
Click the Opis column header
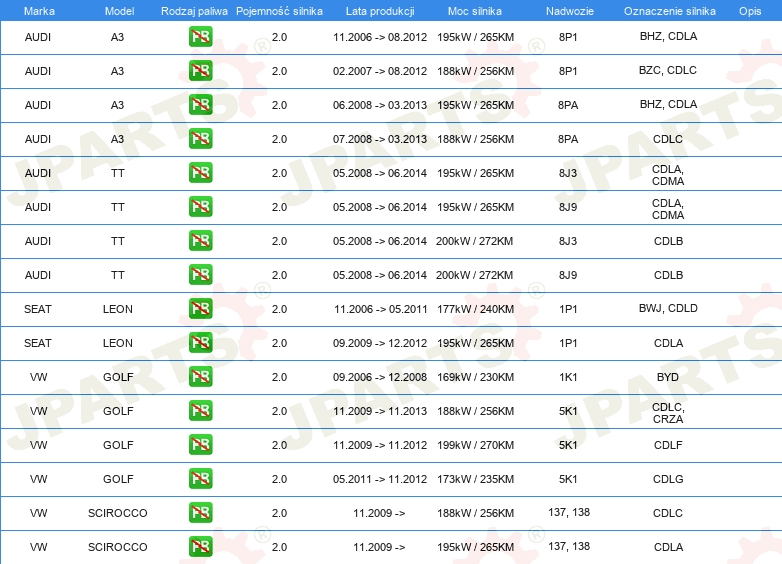click(750, 11)
